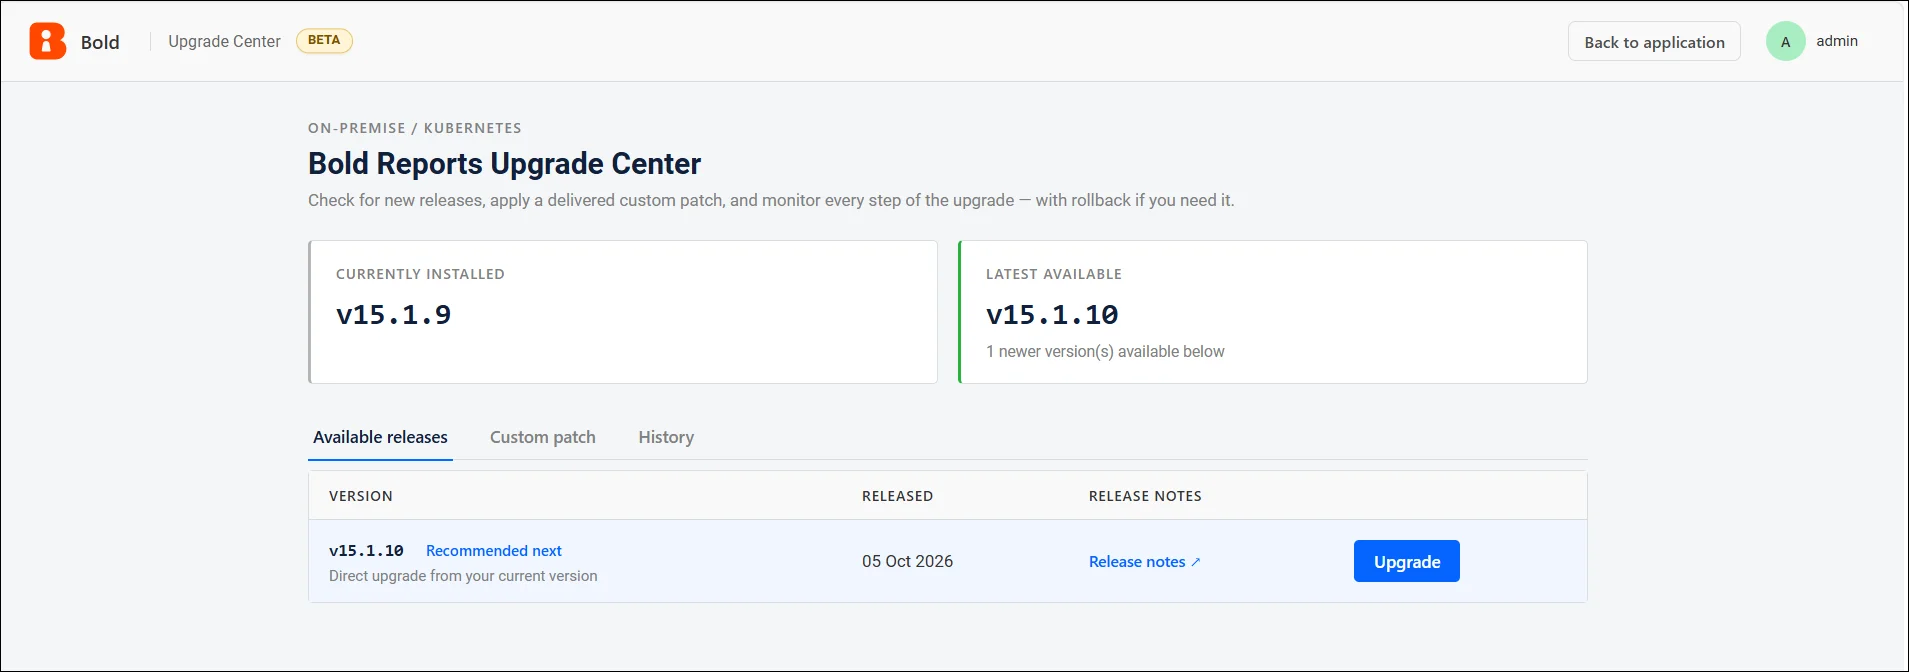1909x672 pixels.
Task: Click the Bold logo icon
Action: [47, 41]
